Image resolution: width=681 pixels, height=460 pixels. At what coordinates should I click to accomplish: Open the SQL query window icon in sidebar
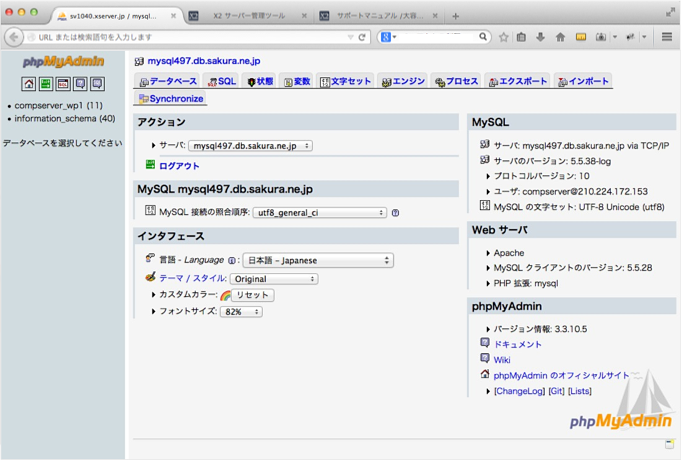[x=63, y=83]
